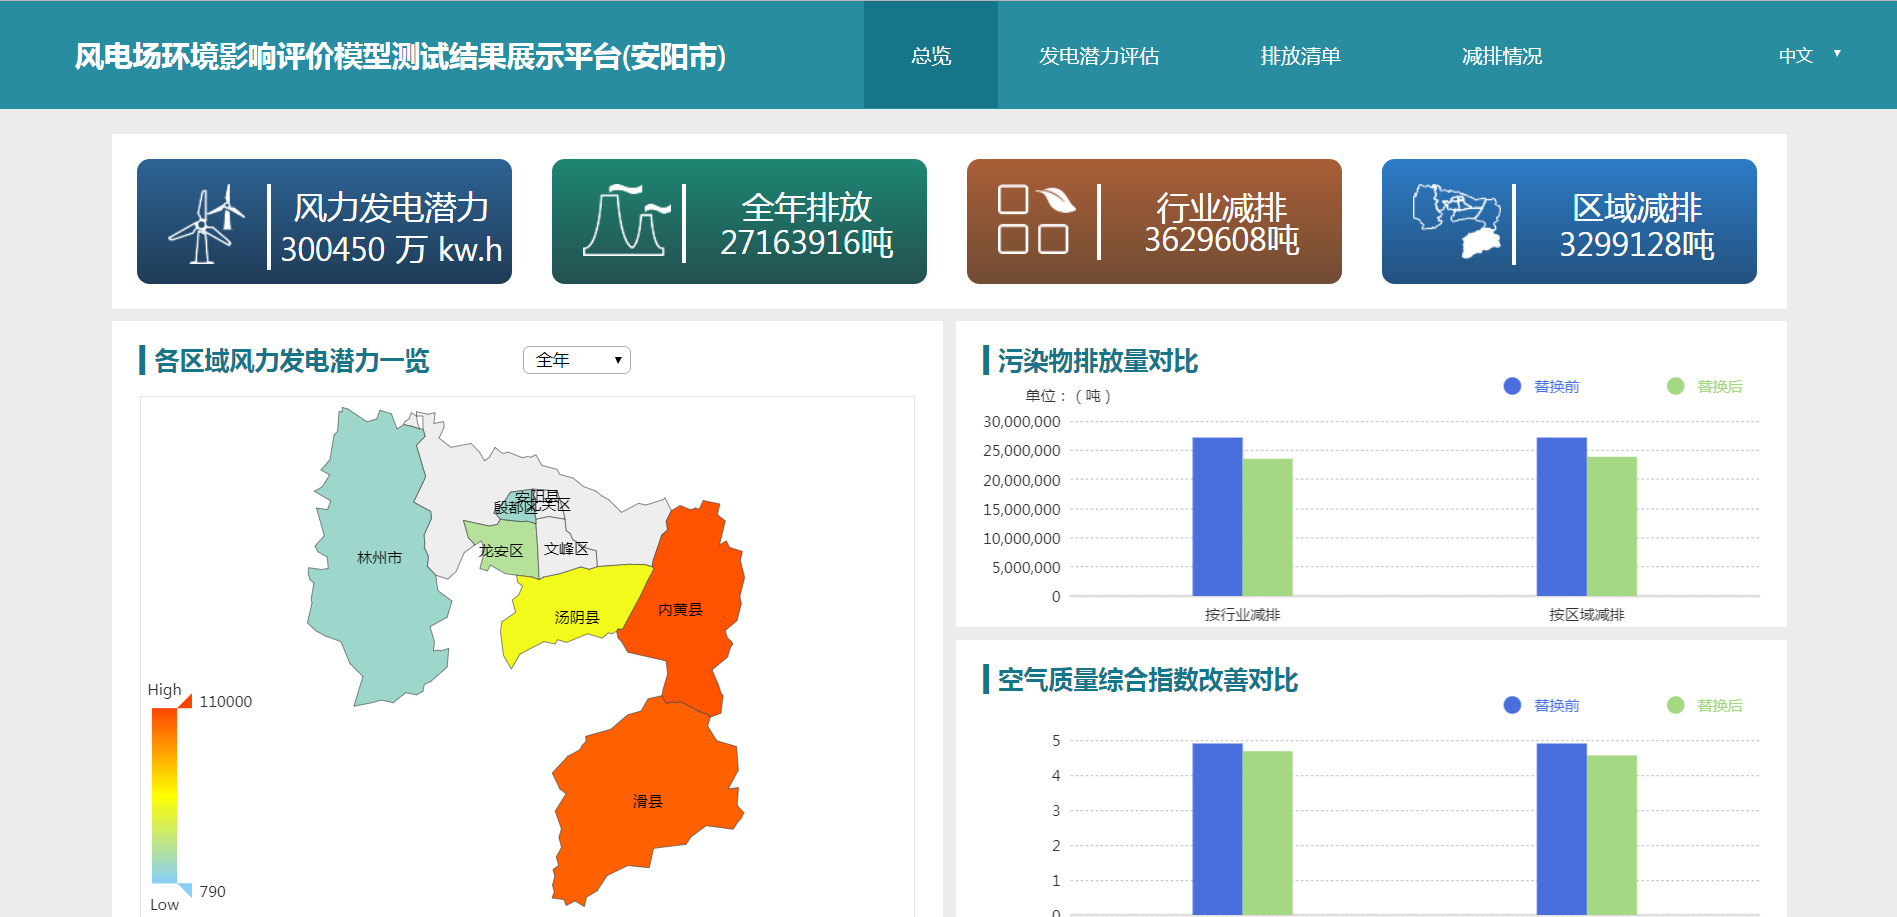Click the low-end triangle handle at 790
Image resolution: width=1897 pixels, height=917 pixels.
185,890
